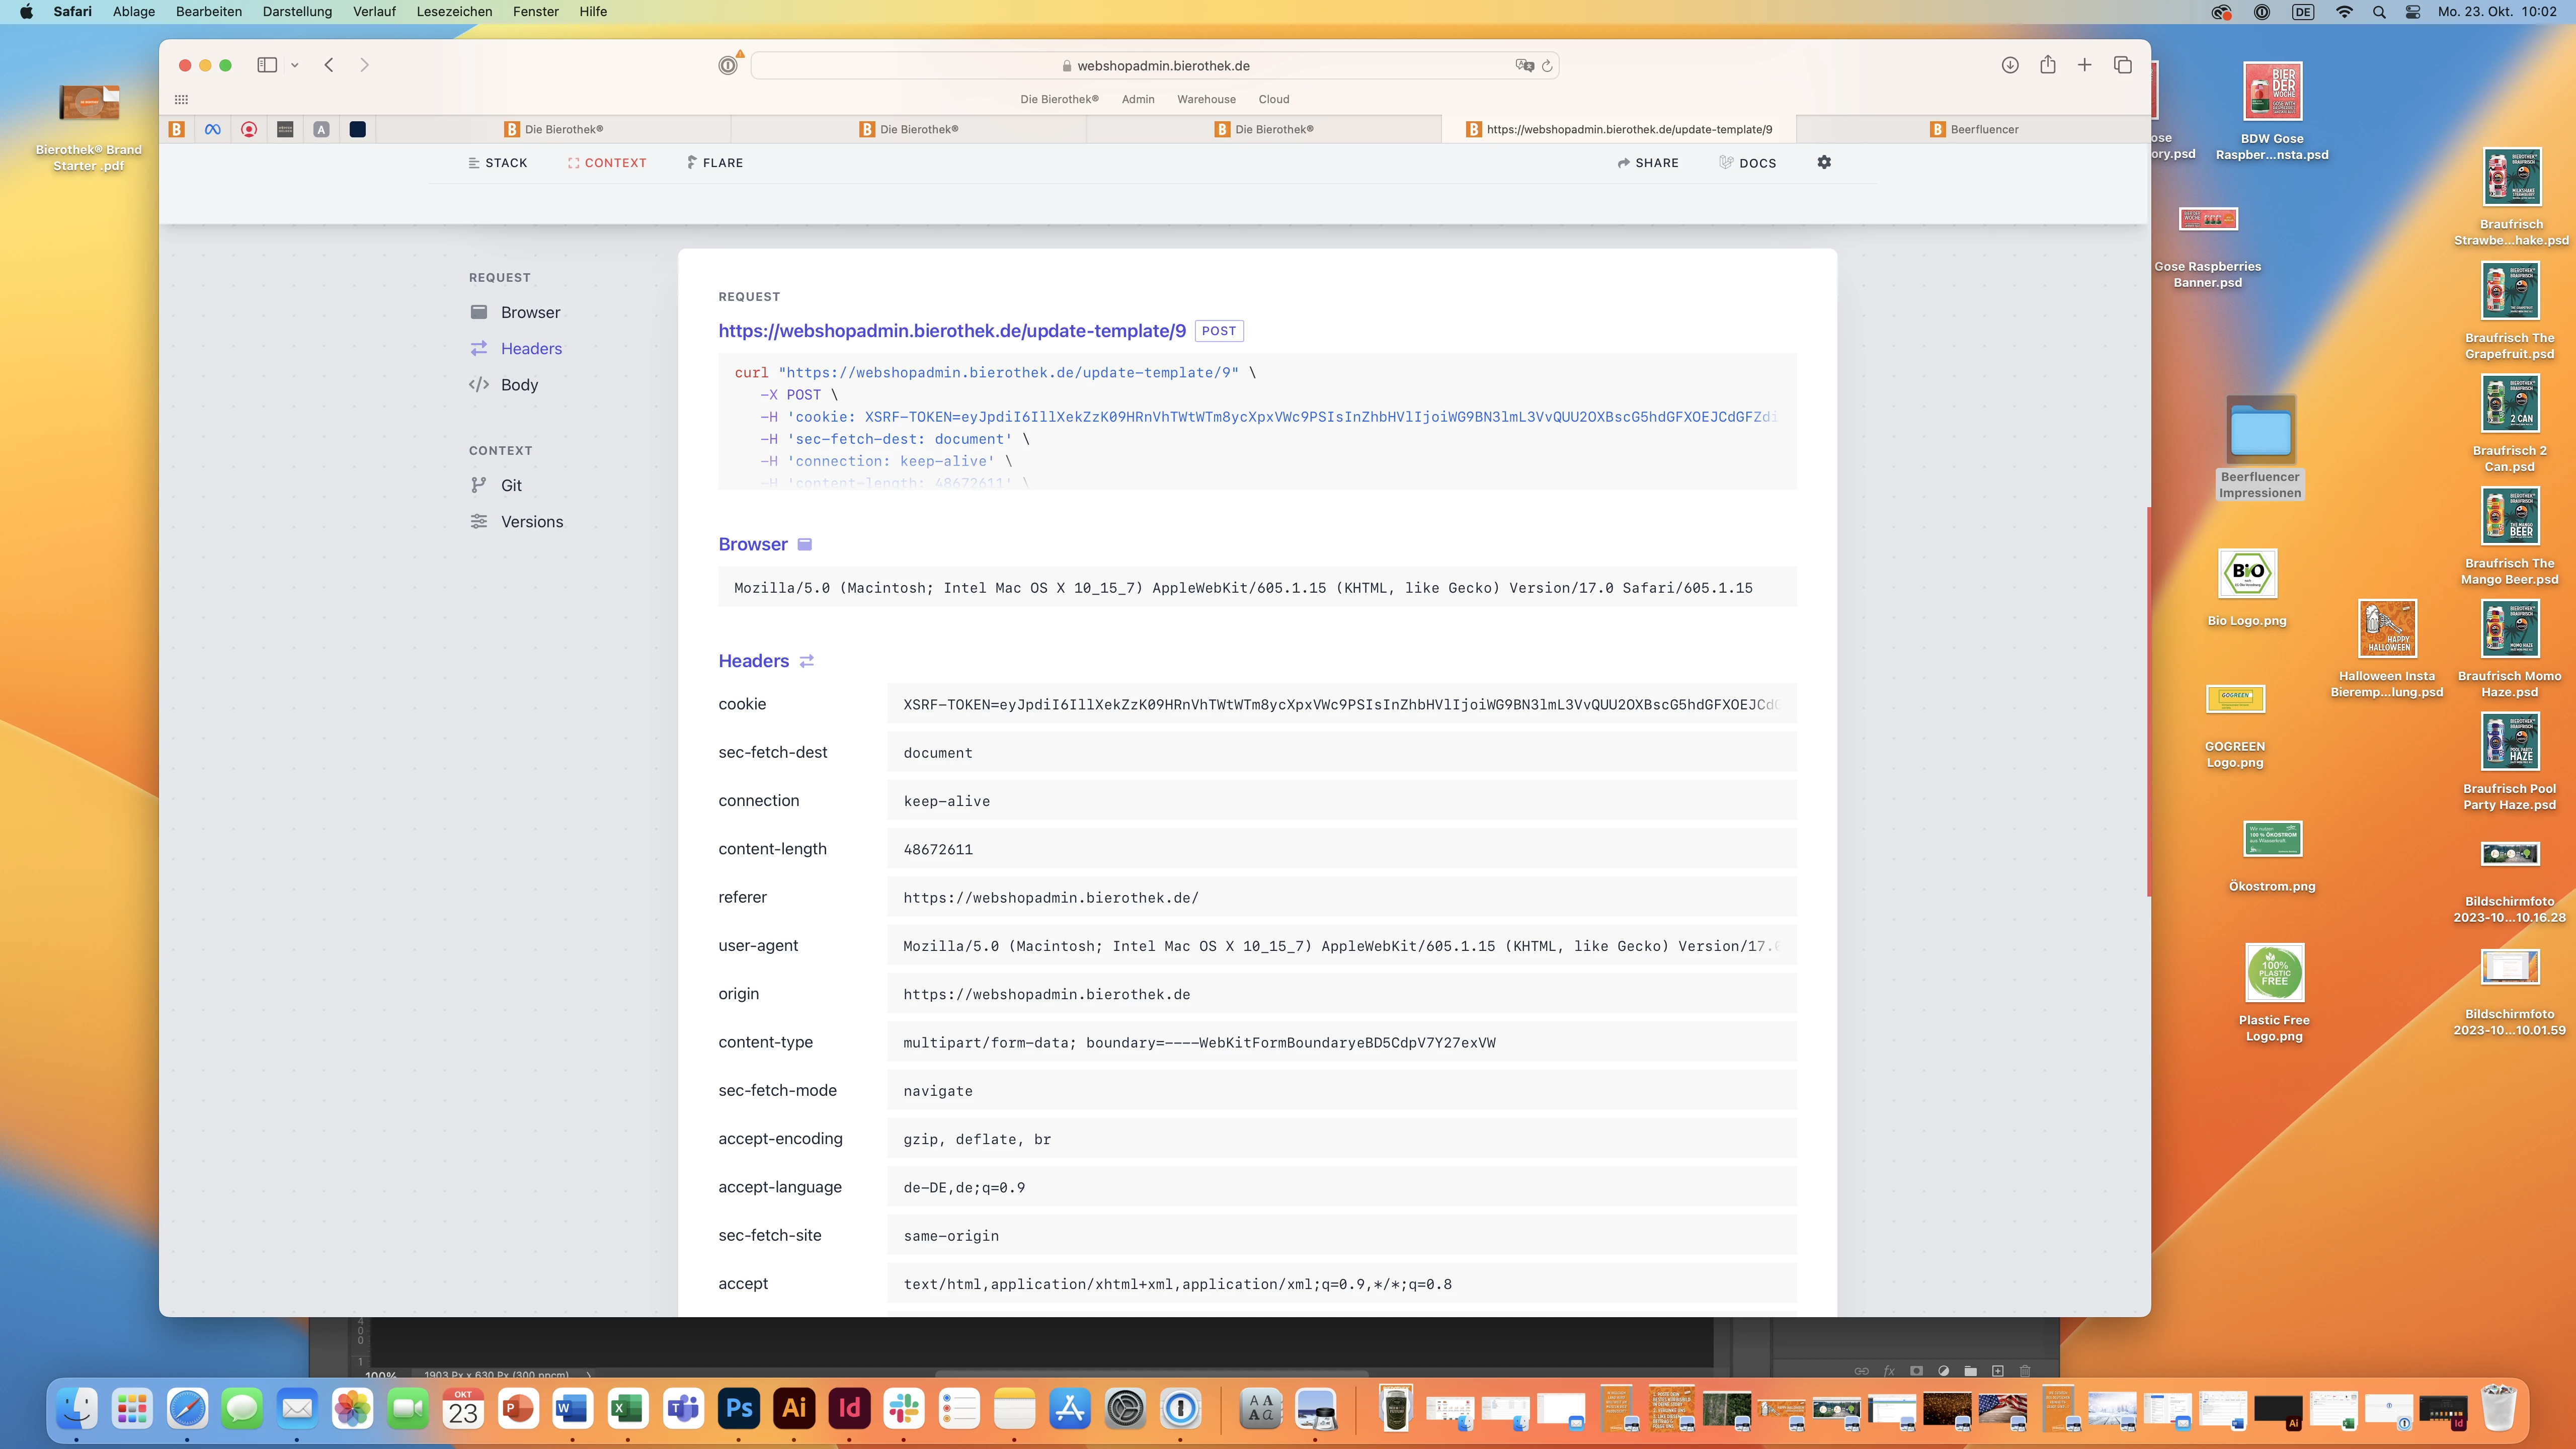2576x1449 pixels.
Task: Open Photoshop from the Dock
Action: tap(739, 1408)
